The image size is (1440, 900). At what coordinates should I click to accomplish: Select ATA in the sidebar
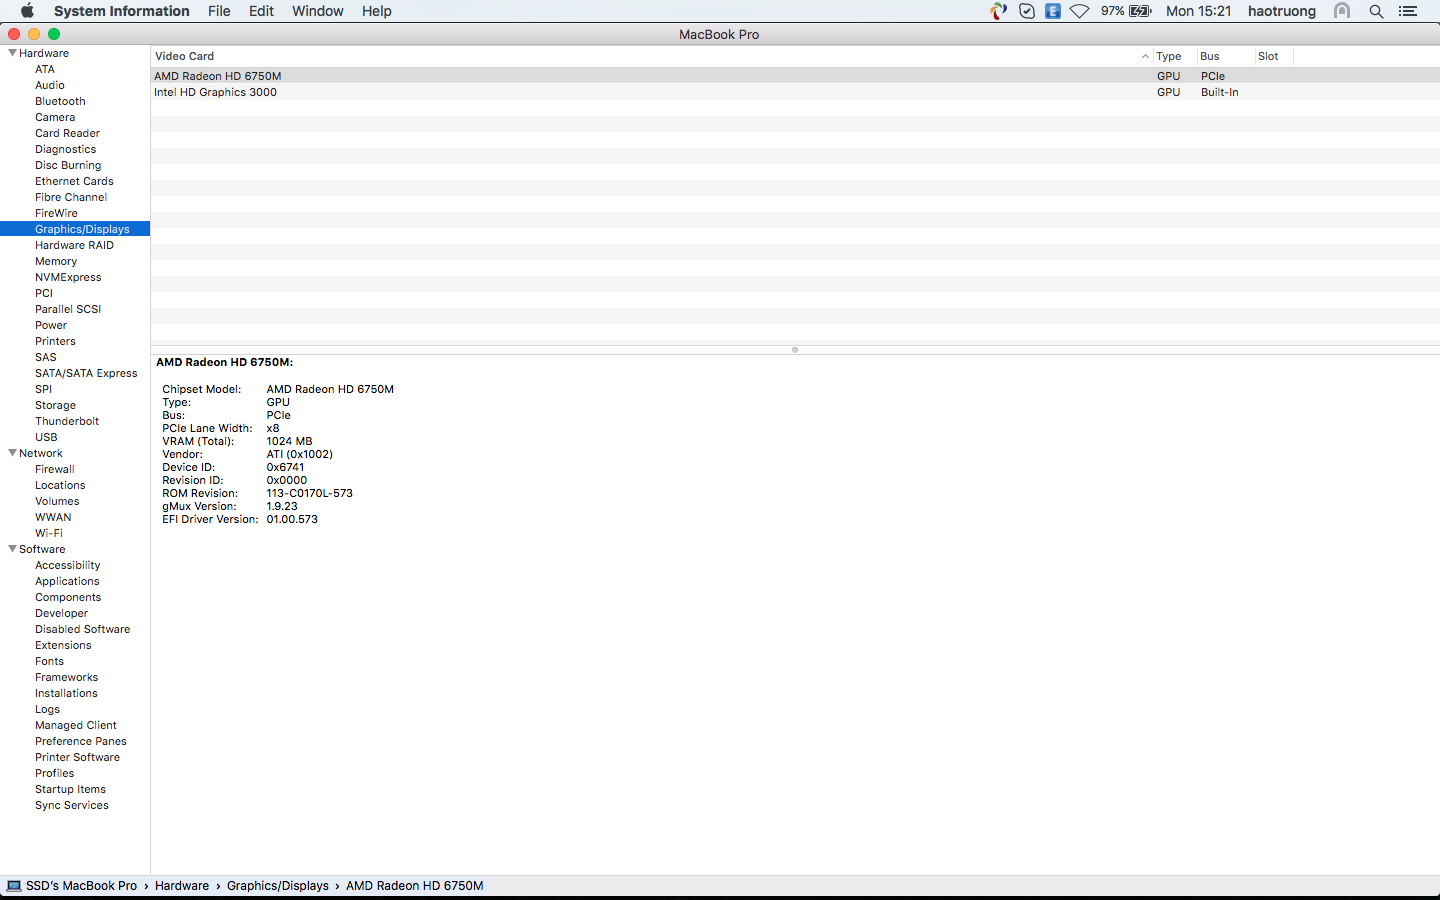pyautogui.click(x=45, y=69)
